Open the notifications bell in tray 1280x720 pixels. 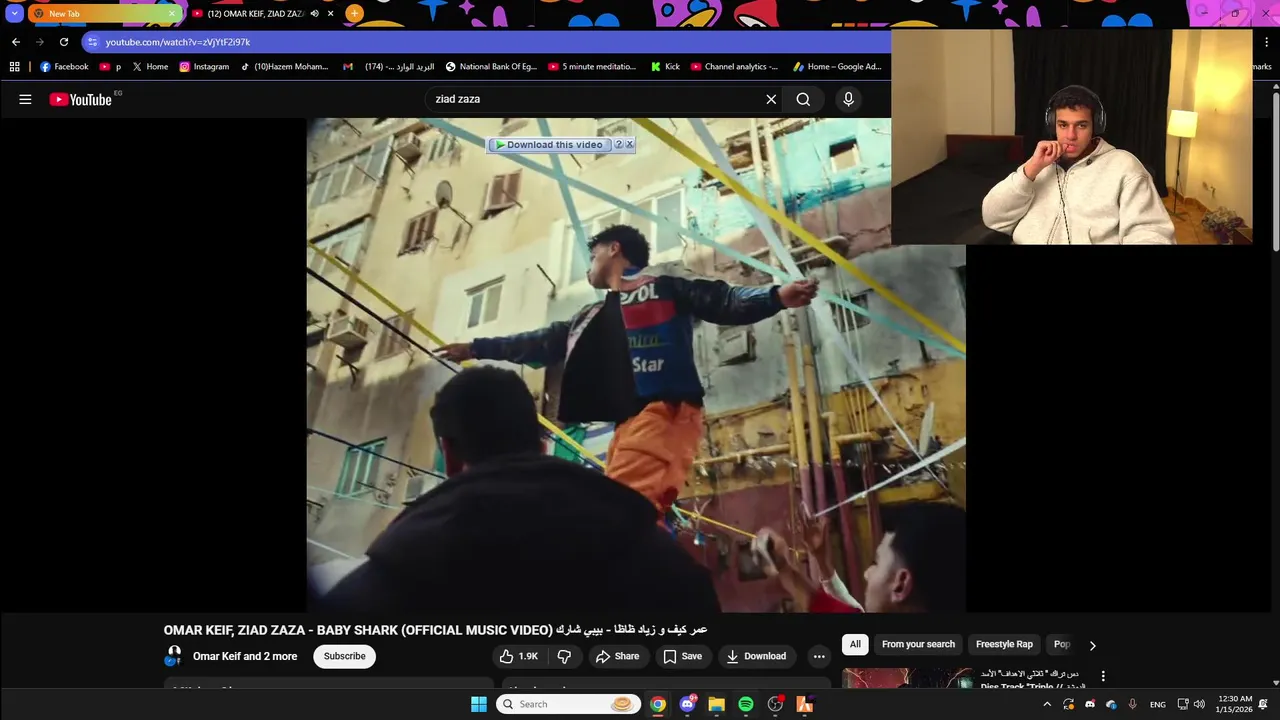click(x=1263, y=704)
